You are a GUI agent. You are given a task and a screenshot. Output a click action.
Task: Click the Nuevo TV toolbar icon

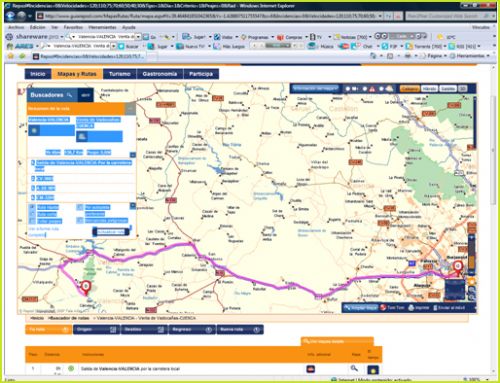click(x=180, y=46)
